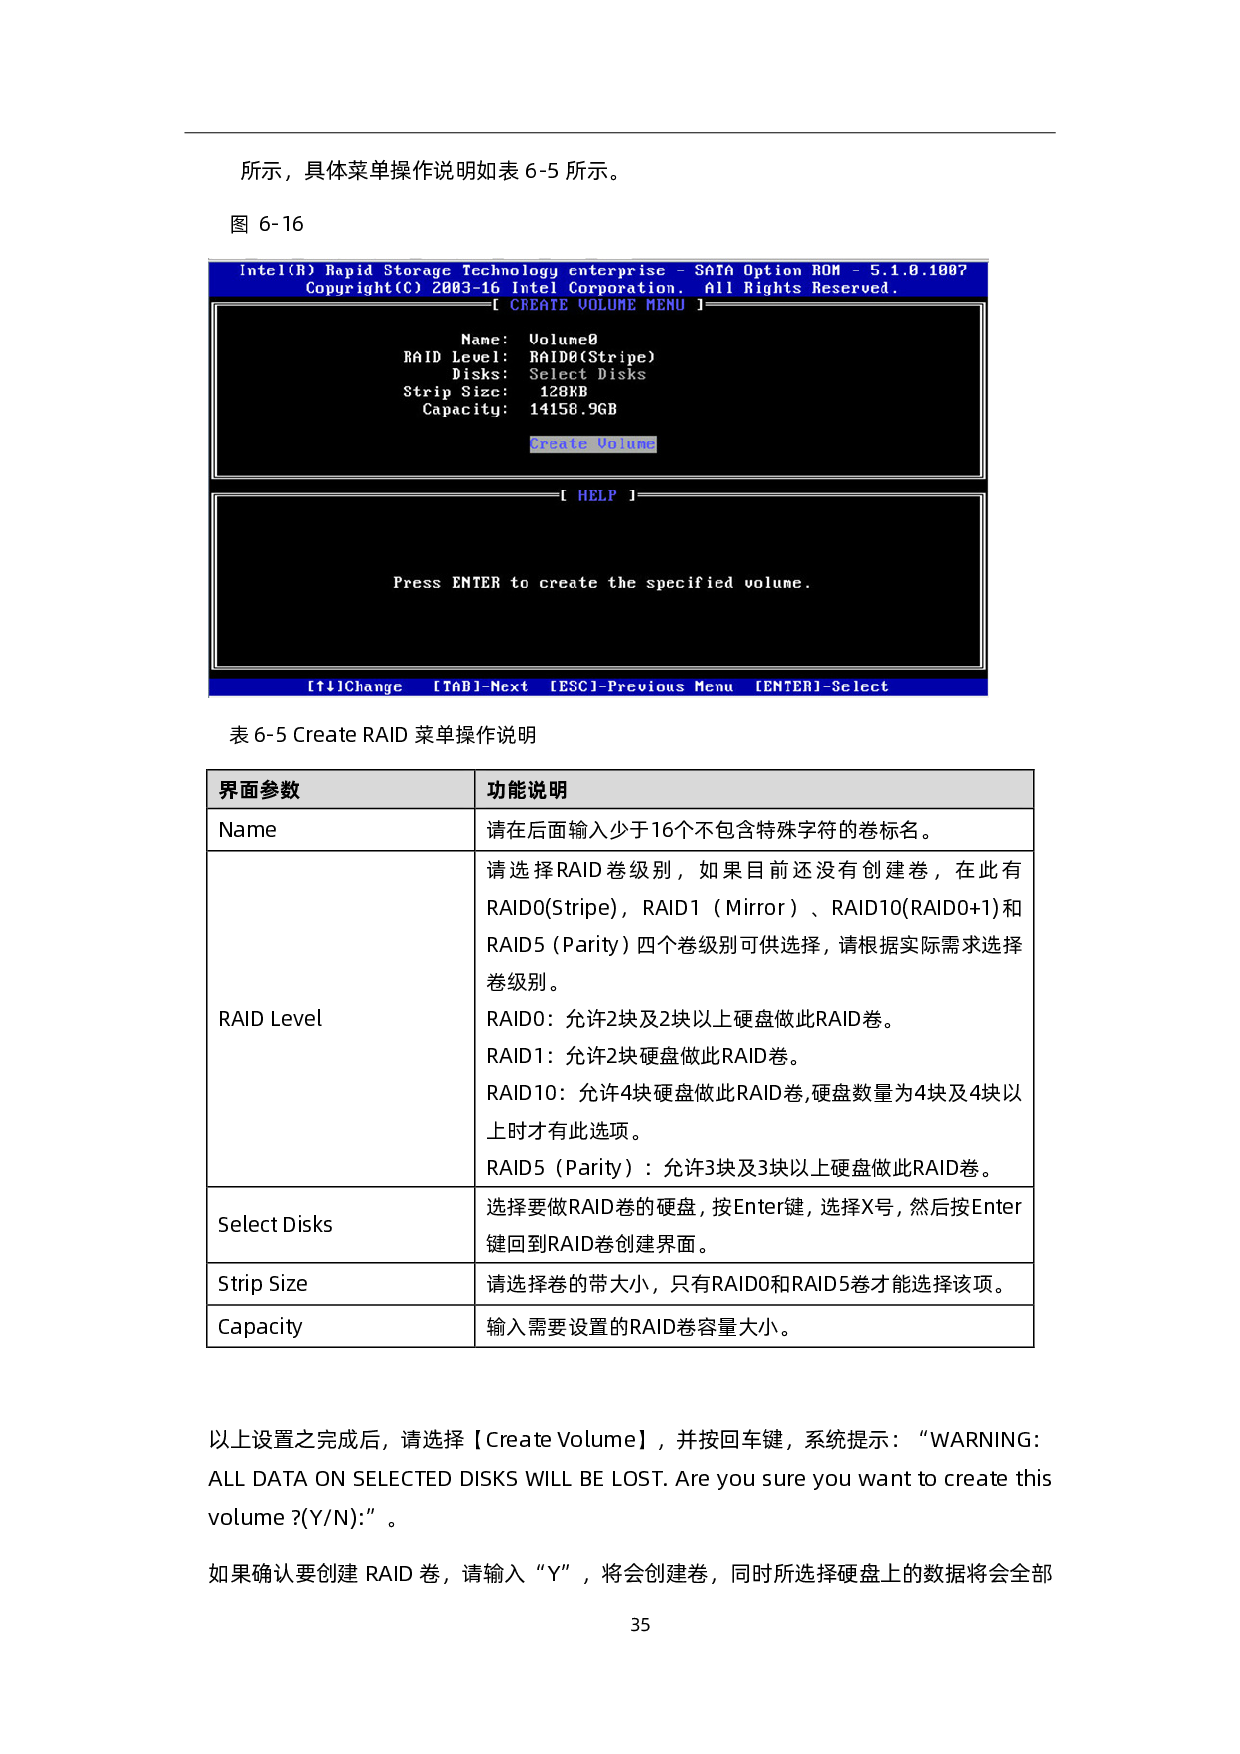This screenshot has width=1240, height=1754.
Task: Click the 功能说明 table column header
Action: (x=527, y=790)
